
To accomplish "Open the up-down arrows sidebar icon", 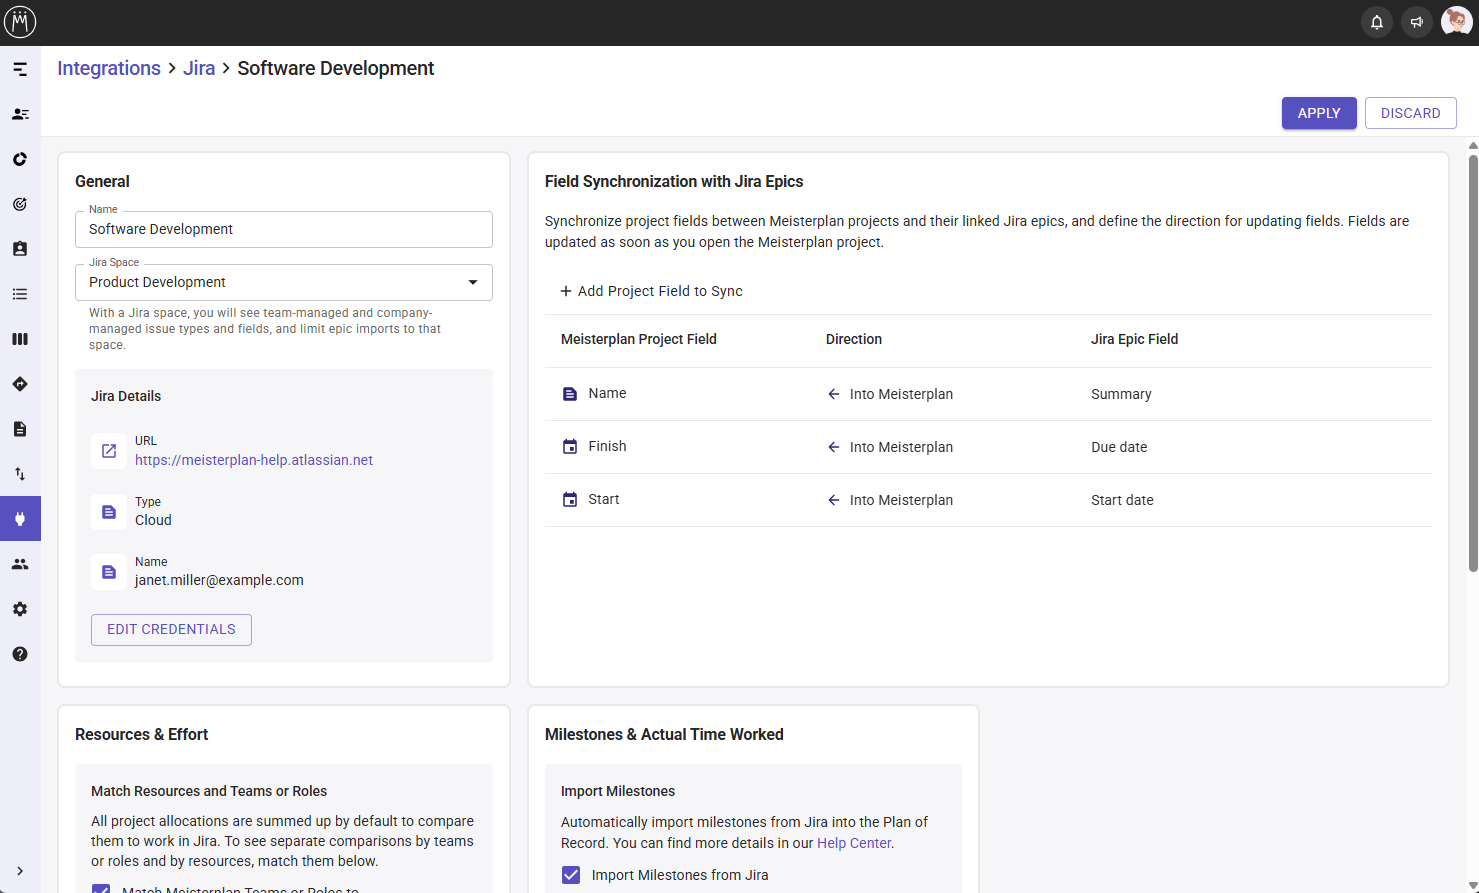I will 20,474.
